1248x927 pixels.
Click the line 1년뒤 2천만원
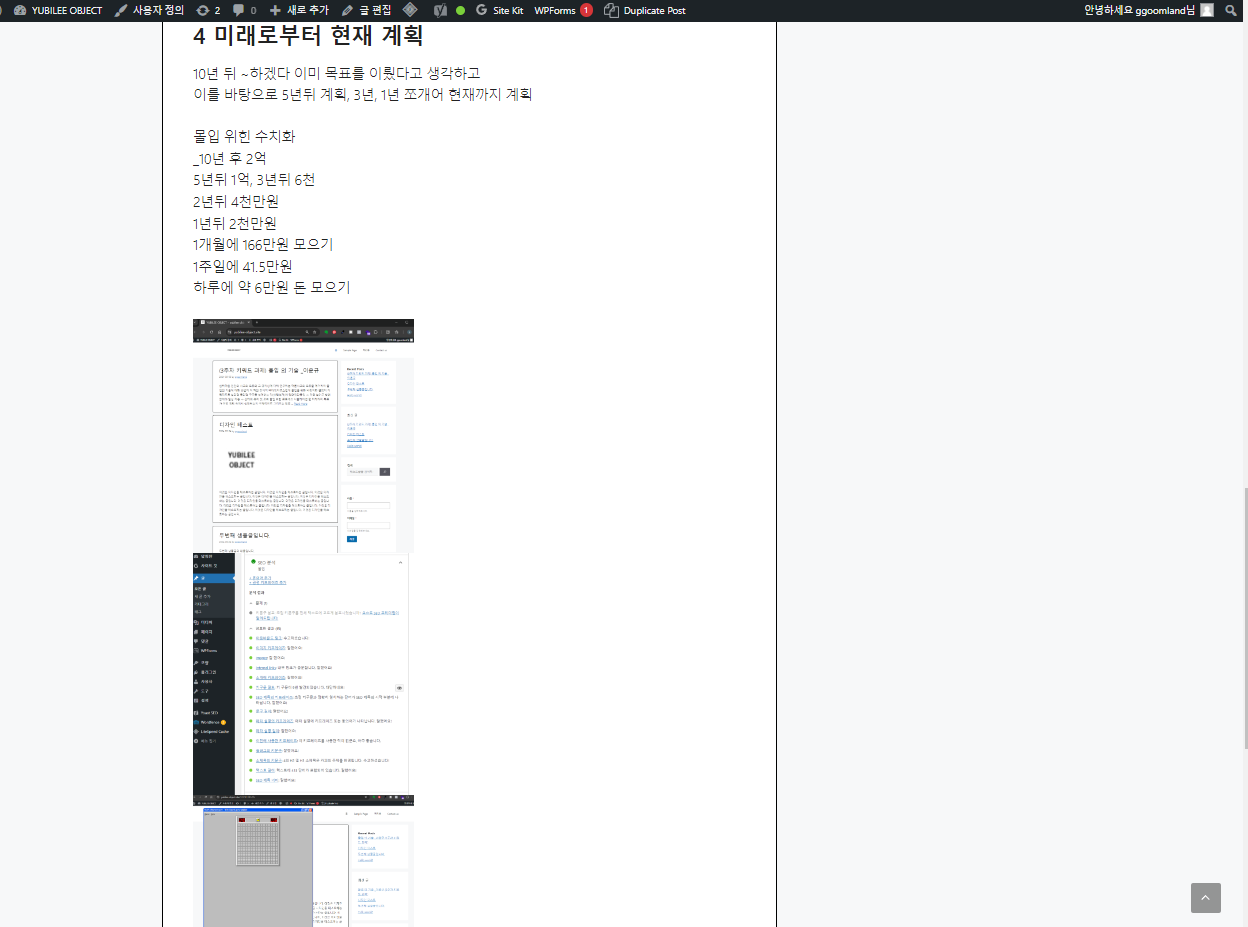click(x=235, y=223)
